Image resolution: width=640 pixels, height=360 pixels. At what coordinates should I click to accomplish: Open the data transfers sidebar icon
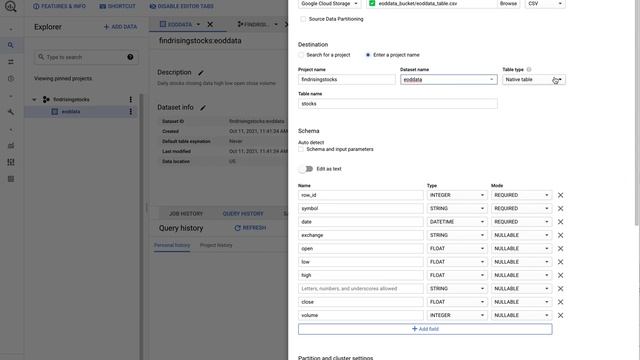tap(11, 62)
